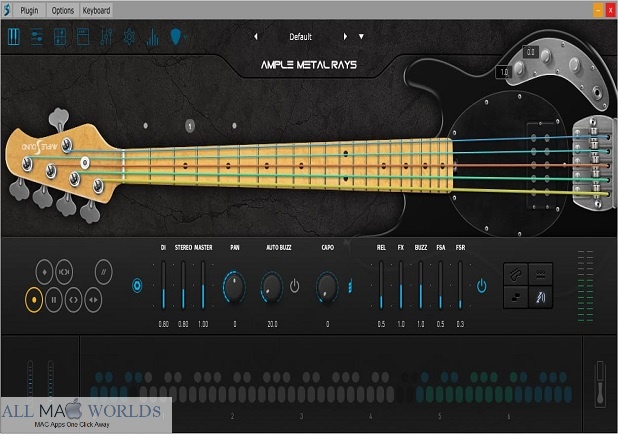This screenshot has width=618, height=434.
Task: Click the Auto Buzz value 20.0
Action: click(272, 324)
